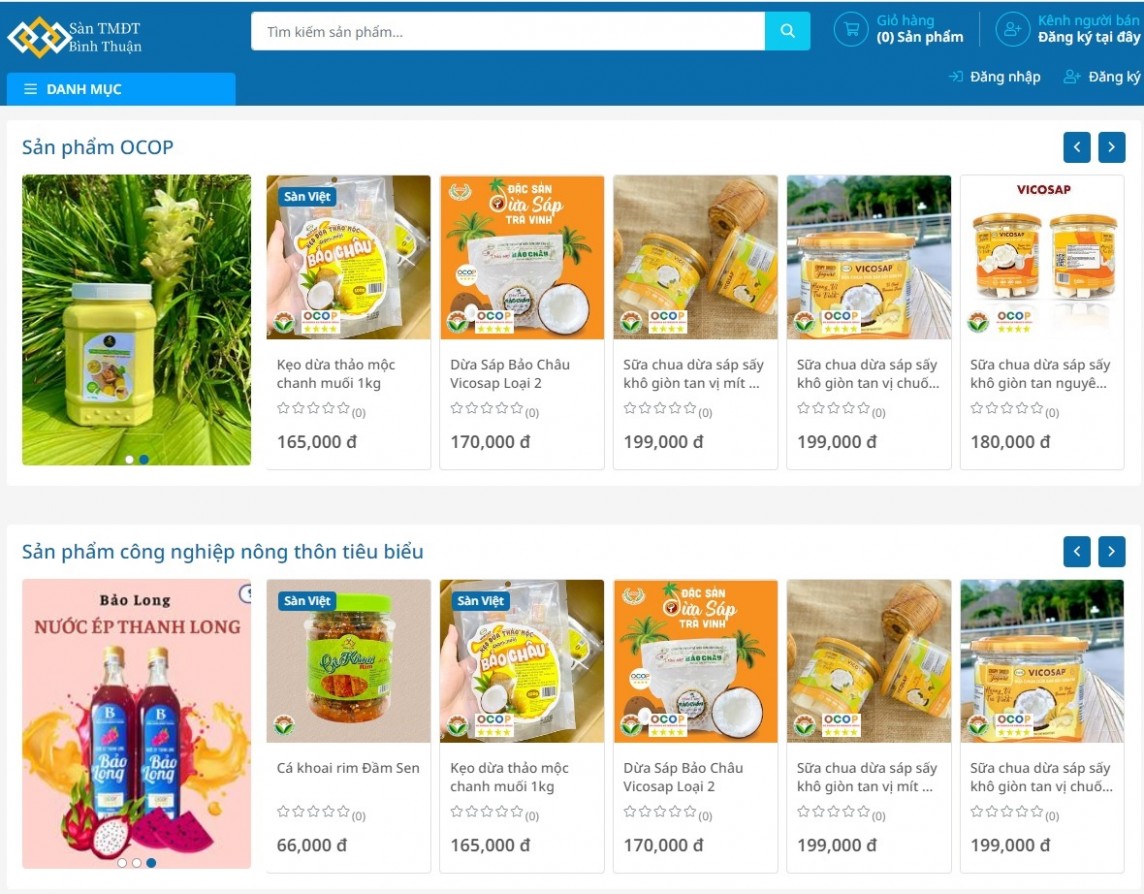Expand the DANH MỤC category menu
This screenshot has height=894, width=1144.
[x=121, y=89]
